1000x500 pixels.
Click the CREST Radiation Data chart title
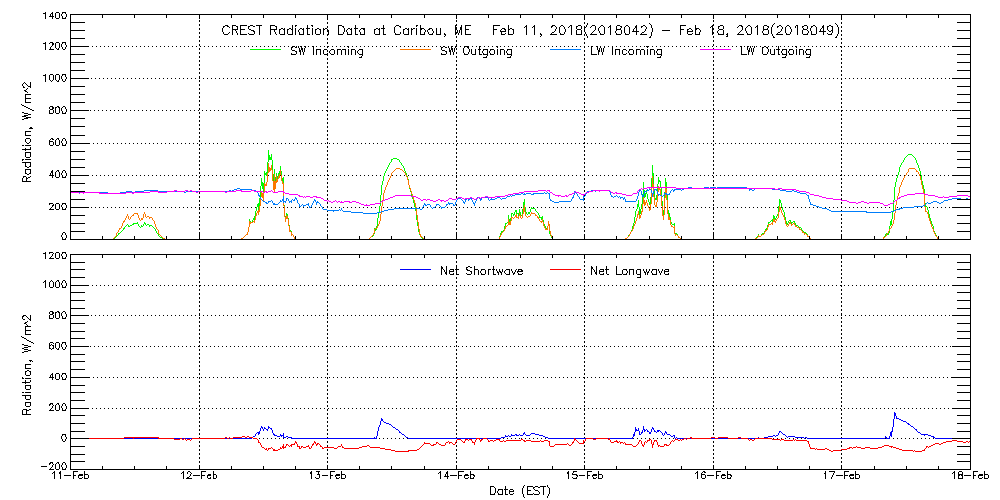(530, 31)
